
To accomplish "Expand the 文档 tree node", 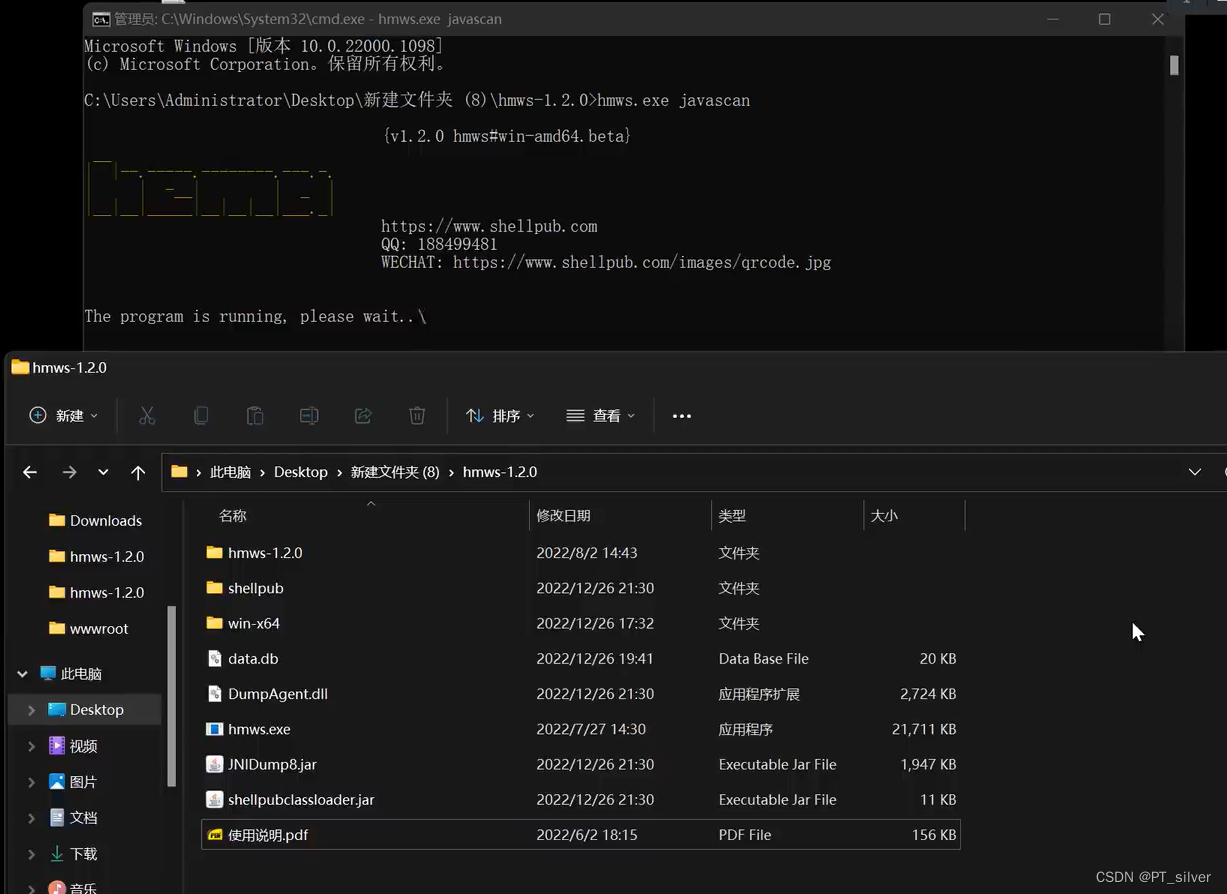I will [x=31, y=818].
